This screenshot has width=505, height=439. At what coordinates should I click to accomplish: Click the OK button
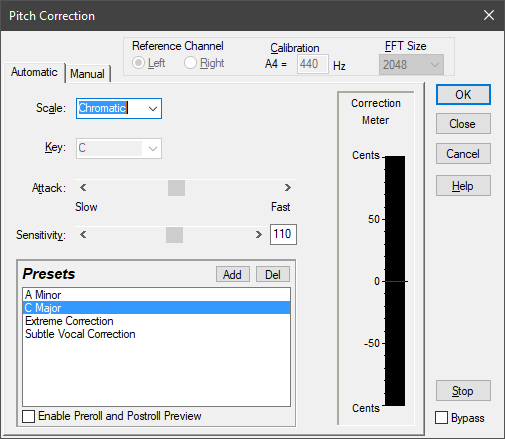463,95
